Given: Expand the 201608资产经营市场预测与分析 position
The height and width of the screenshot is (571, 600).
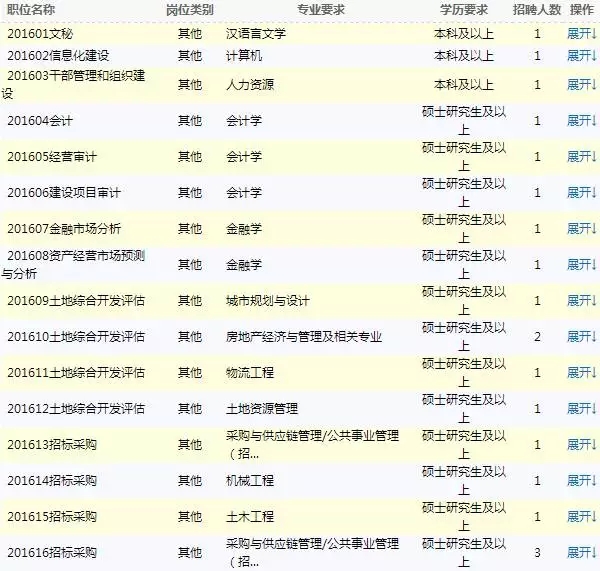Looking at the screenshot, I should coord(581,265).
